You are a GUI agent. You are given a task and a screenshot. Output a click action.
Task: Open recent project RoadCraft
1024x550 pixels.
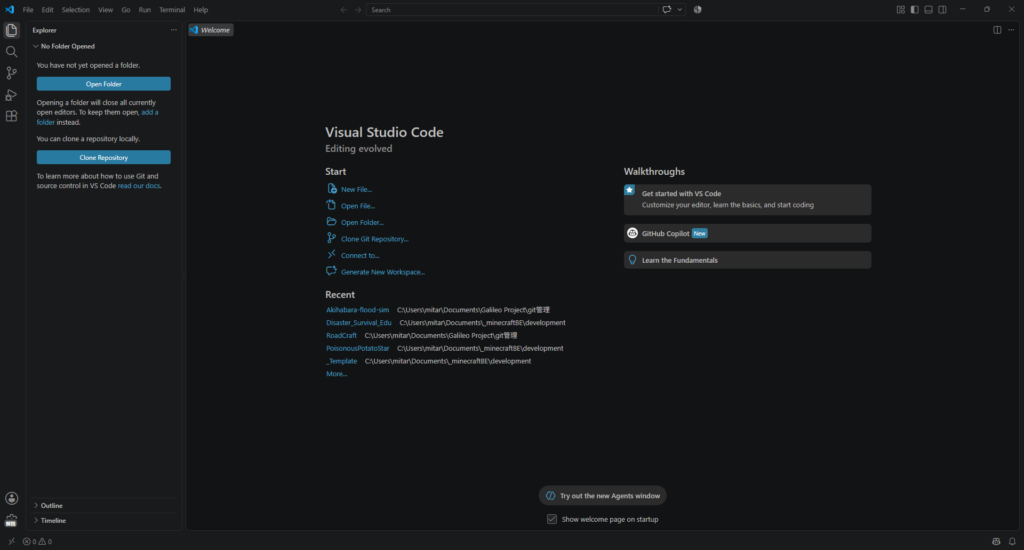341,335
